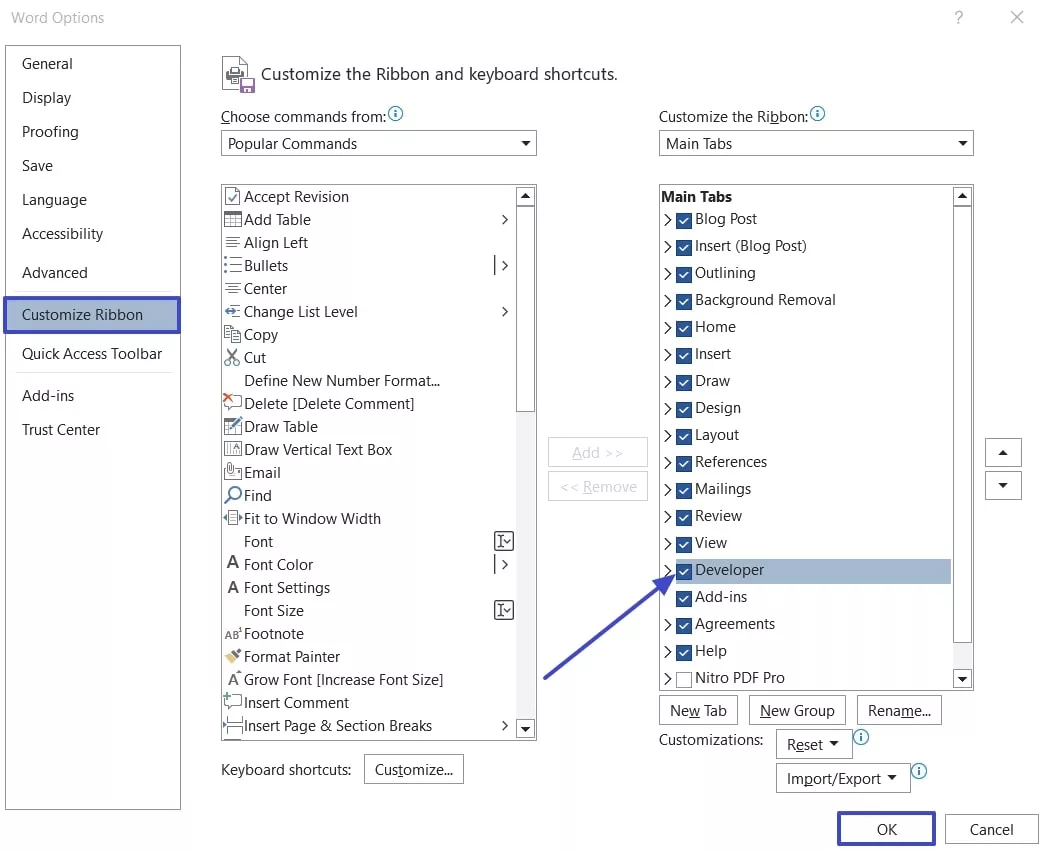Image resolution: width=1046 pixels, height=850 pixels.
Task: Select Draw Vertical Text Box icon
Action: pos(232,449)
